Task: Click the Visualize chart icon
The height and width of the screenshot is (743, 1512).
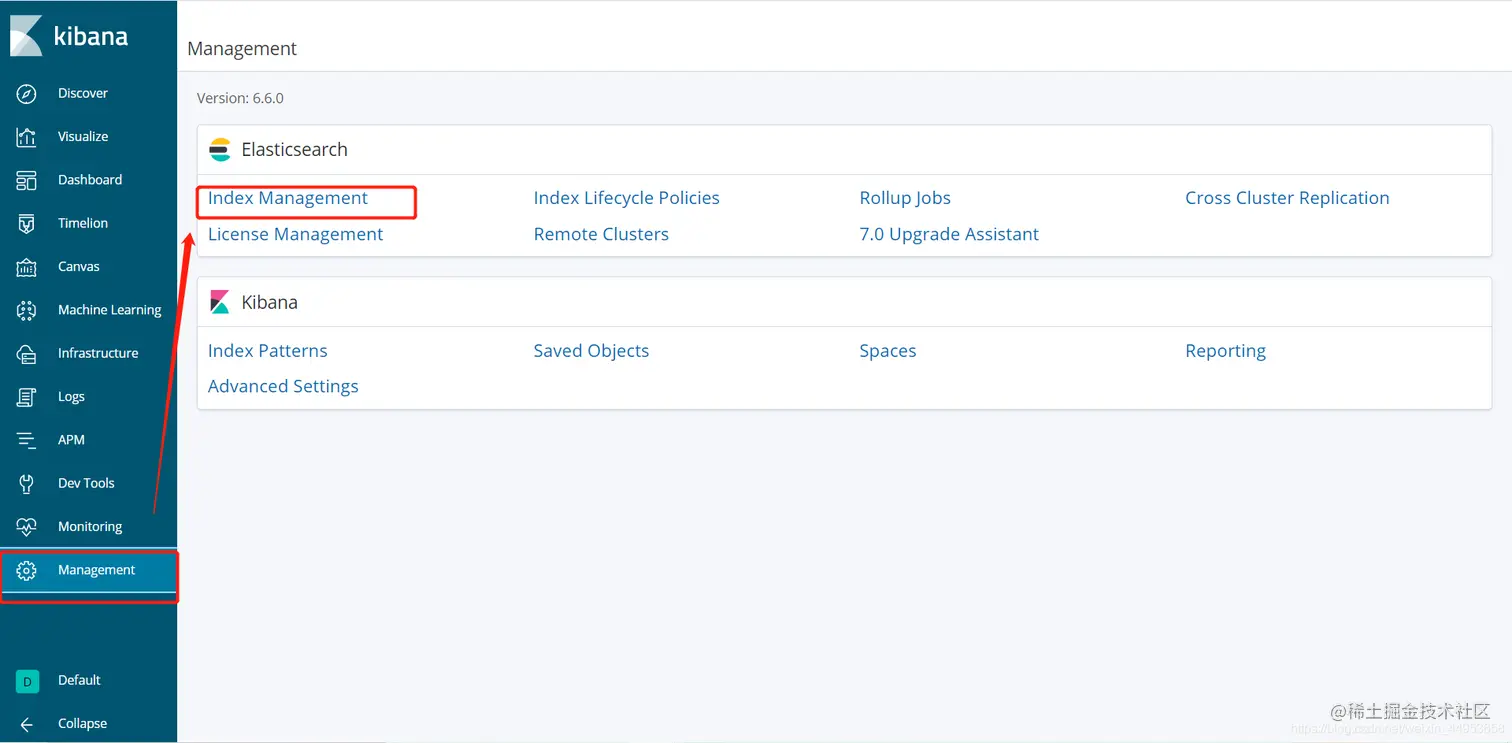Action: pyautogui.click(x=27, y=137)
